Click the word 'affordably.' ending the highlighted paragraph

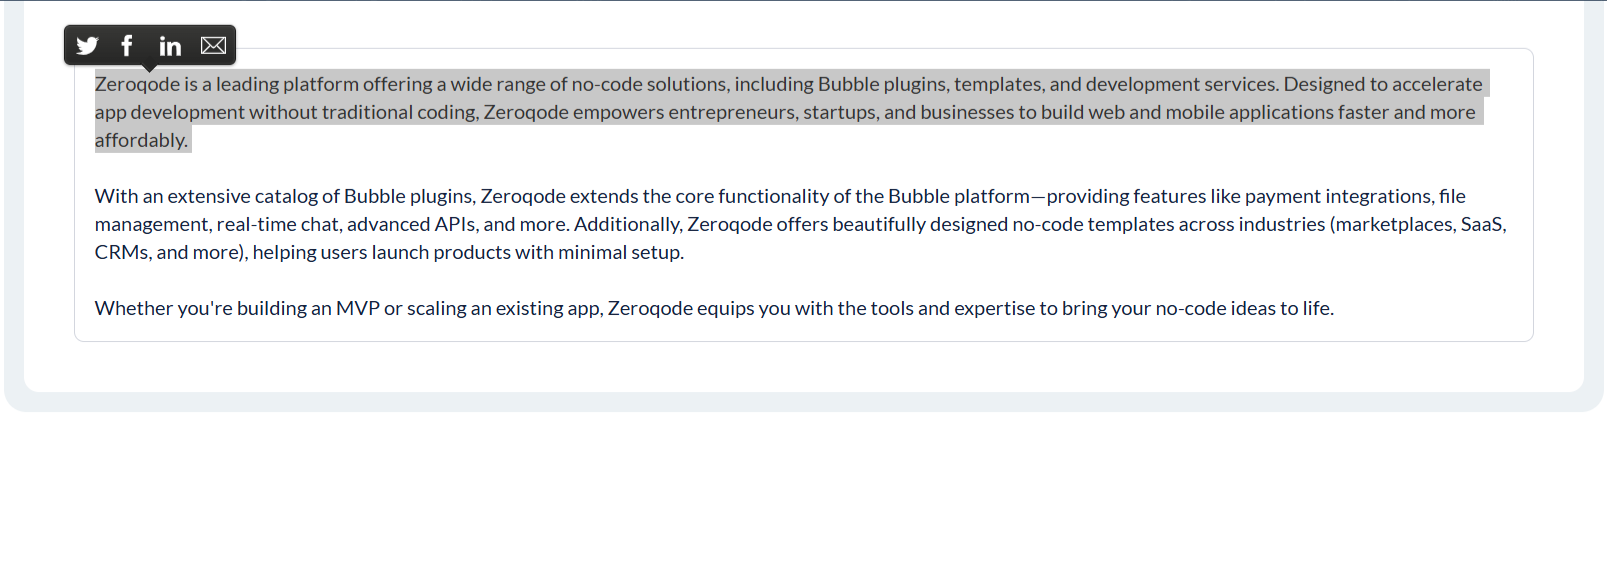click(x=141, y=141)
